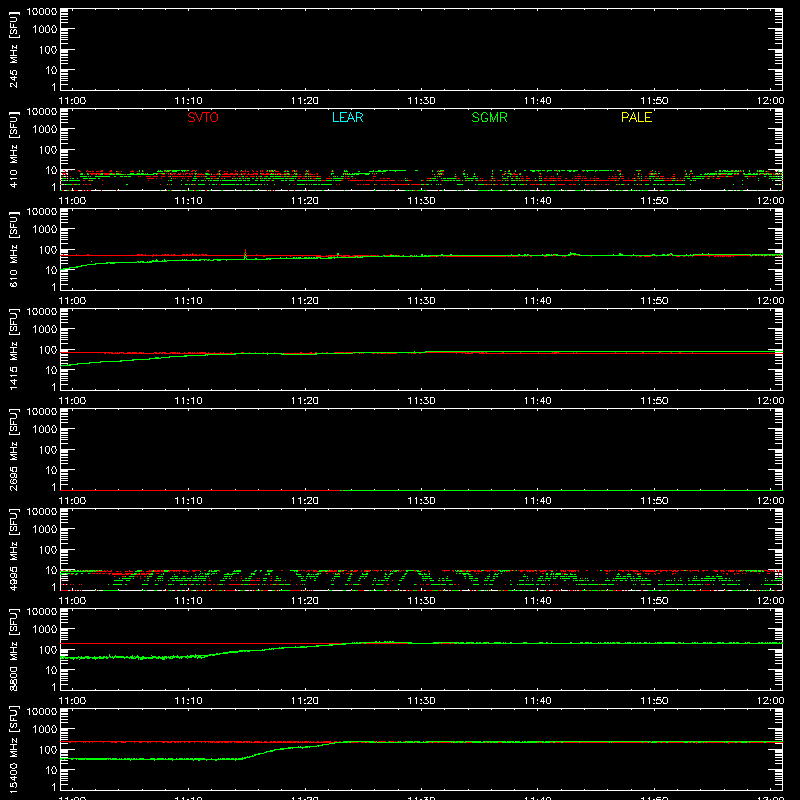
Task: Select the 410 MHz [SFU] axis title
Action: 13,150
